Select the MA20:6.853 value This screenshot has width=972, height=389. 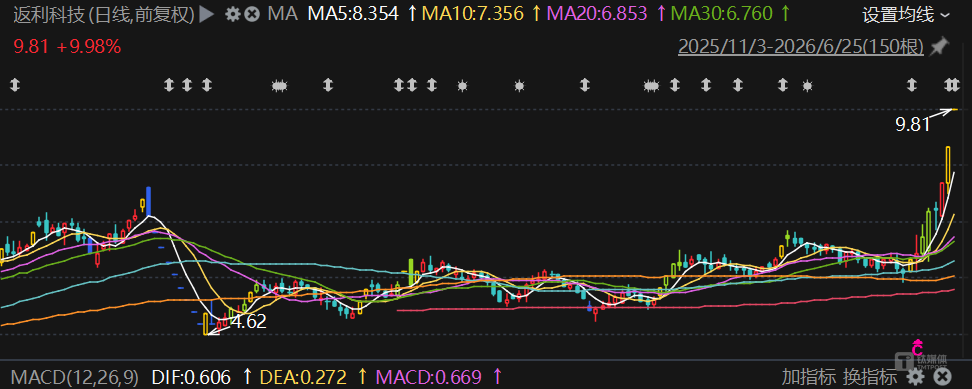(598, 14)
